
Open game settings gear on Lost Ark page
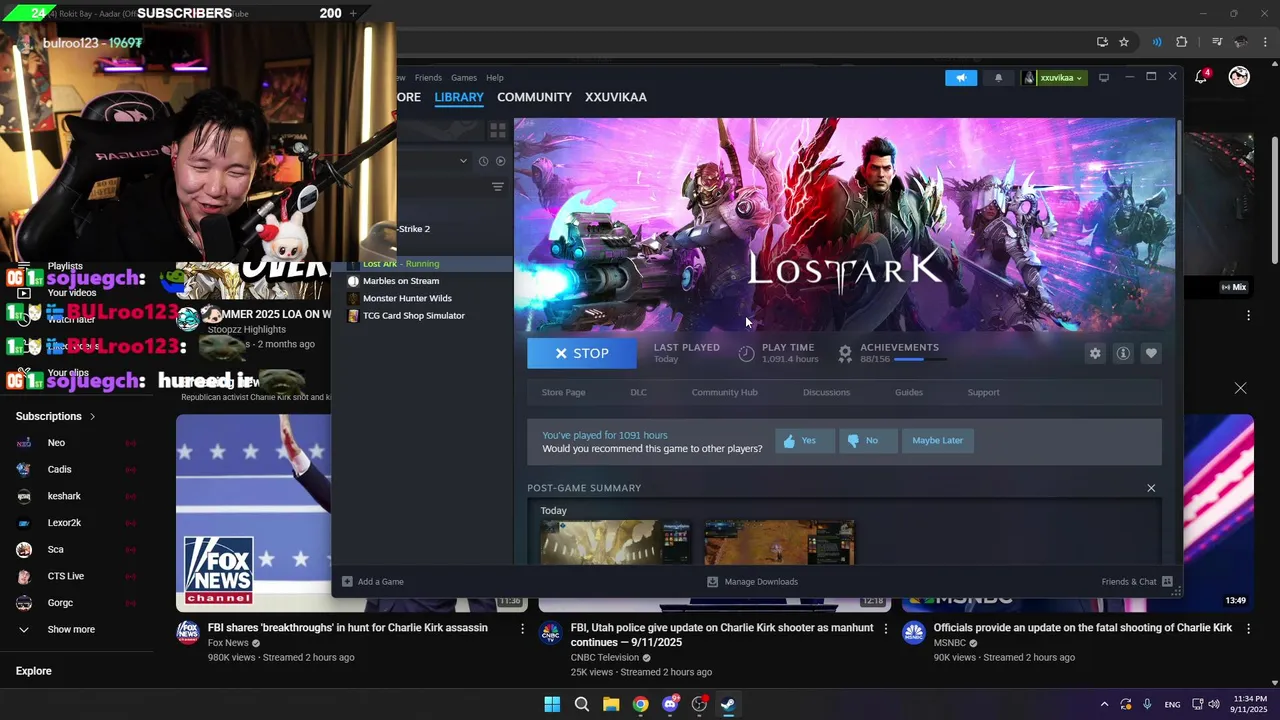click(1095, 353)
